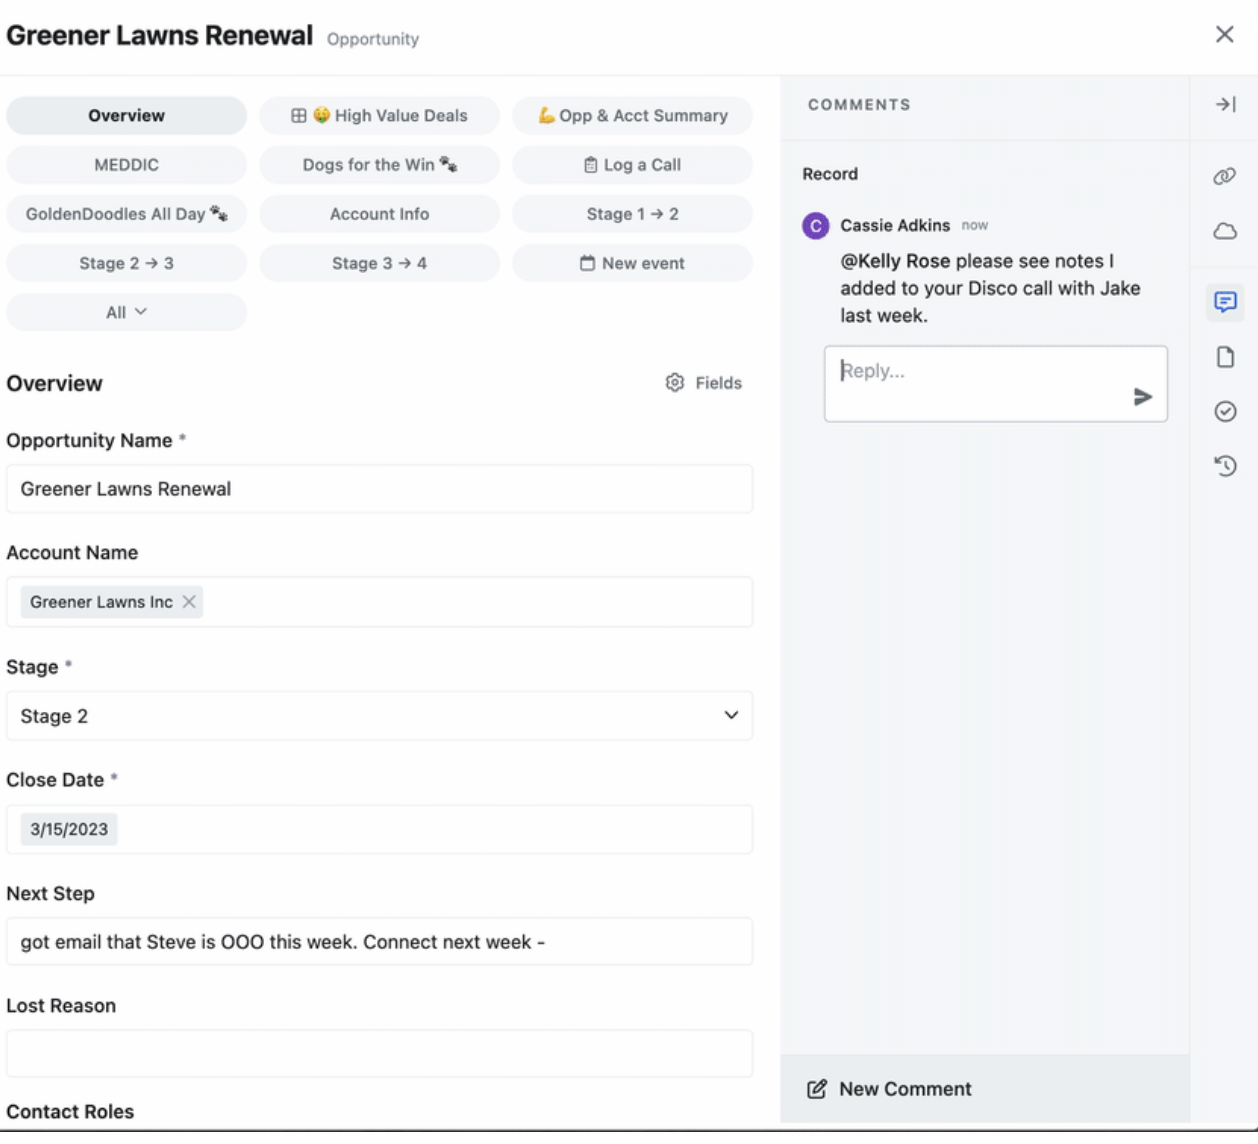Switch to the MEDDIC tab
The height and width of the screenshot is (1144, 1258).
coord(126,165)
